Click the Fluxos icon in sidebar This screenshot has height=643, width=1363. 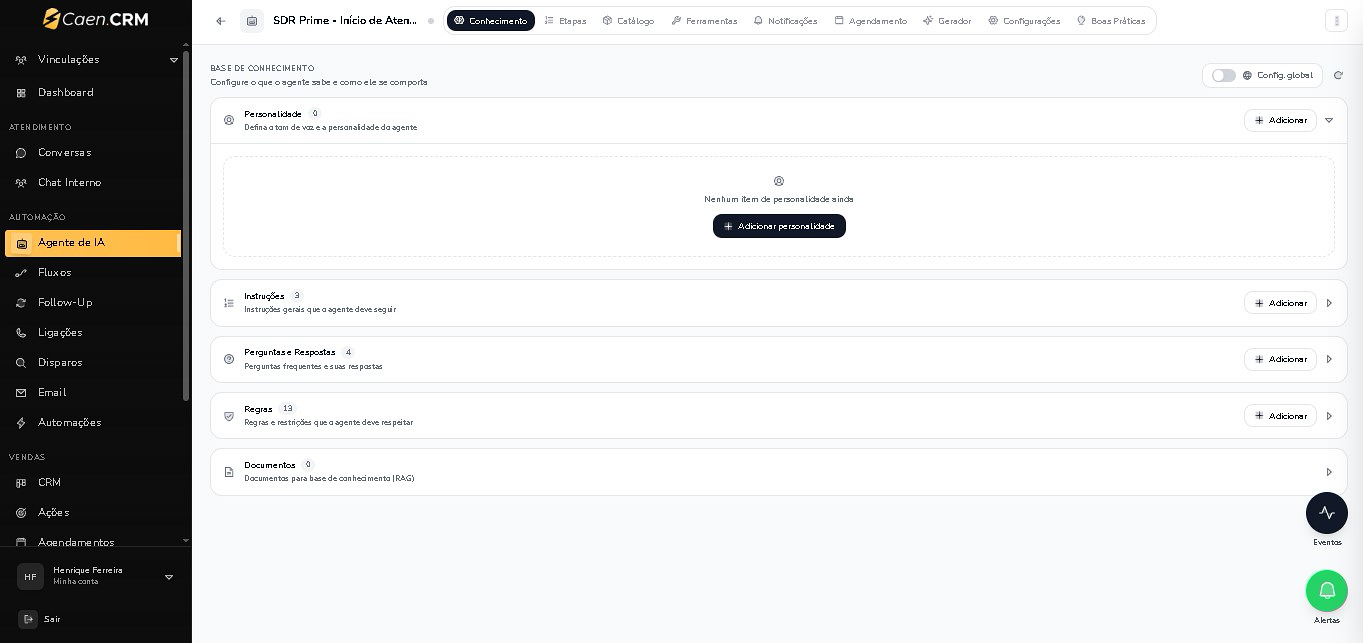tap(21, 273)
